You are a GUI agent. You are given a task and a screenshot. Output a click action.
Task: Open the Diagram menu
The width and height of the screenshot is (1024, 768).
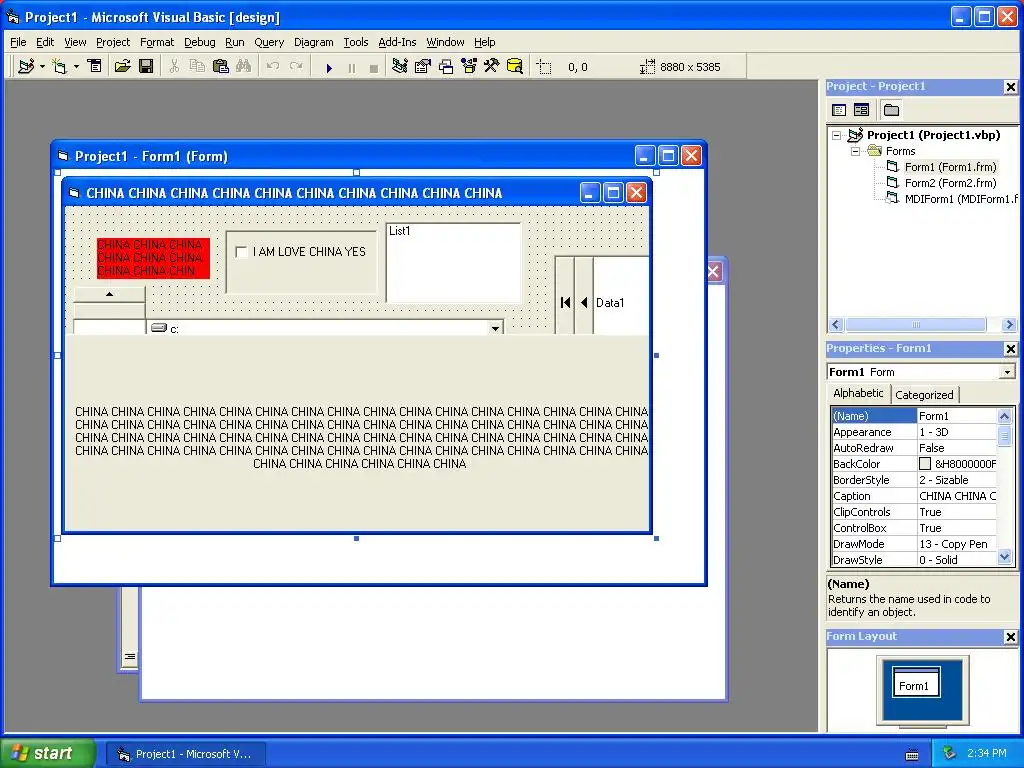(x=313, y=42)
